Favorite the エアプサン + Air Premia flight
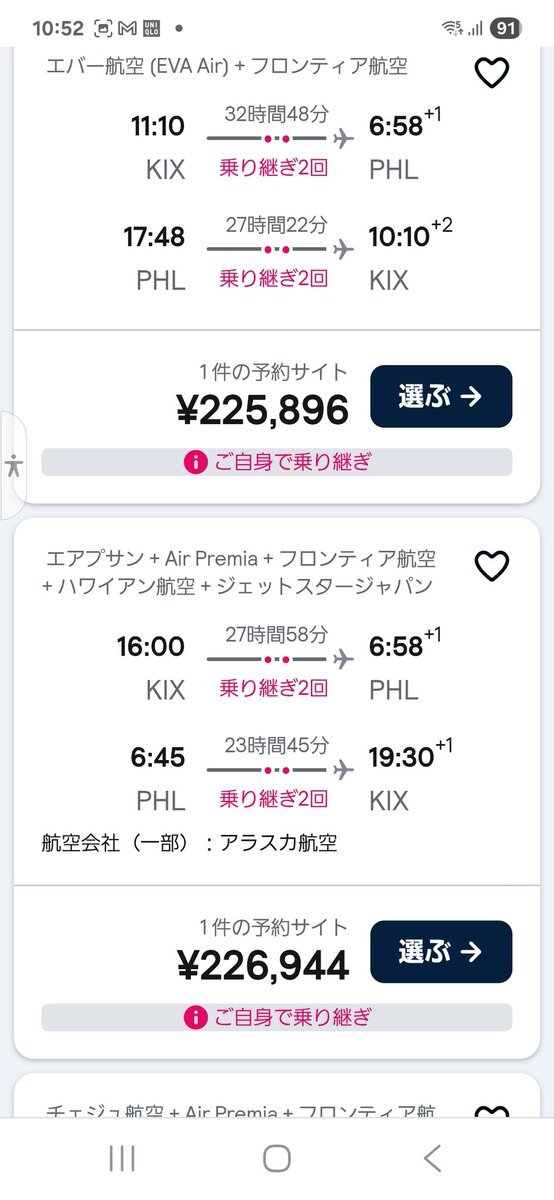This screenshot has width=554, height=1200. [491, 566]
